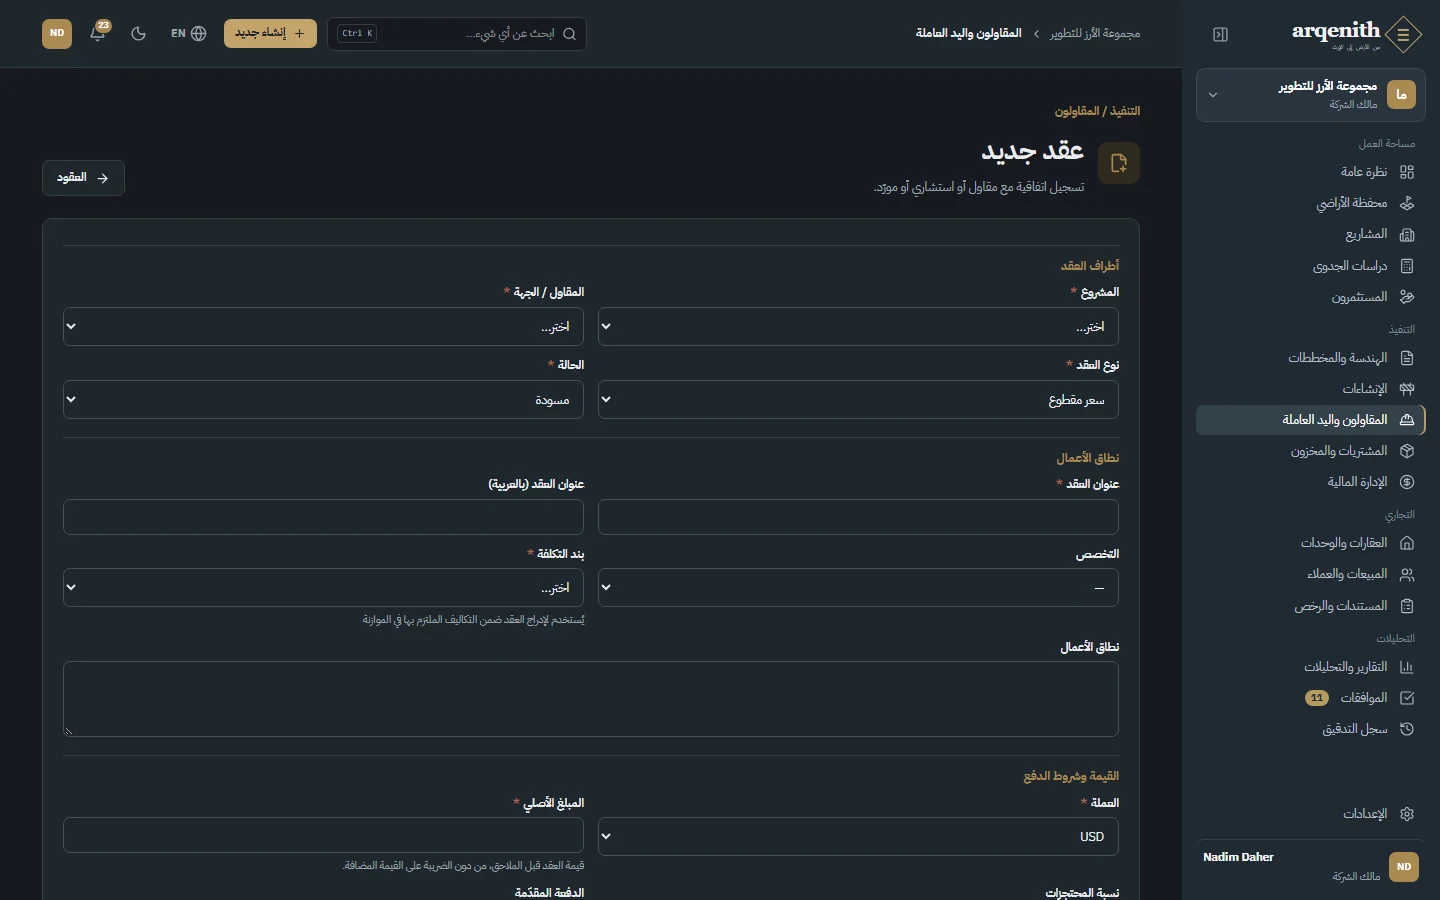Open the المقاول / الجهة dropdown
Screen dimensions: 1440x900
click(323, 327)
